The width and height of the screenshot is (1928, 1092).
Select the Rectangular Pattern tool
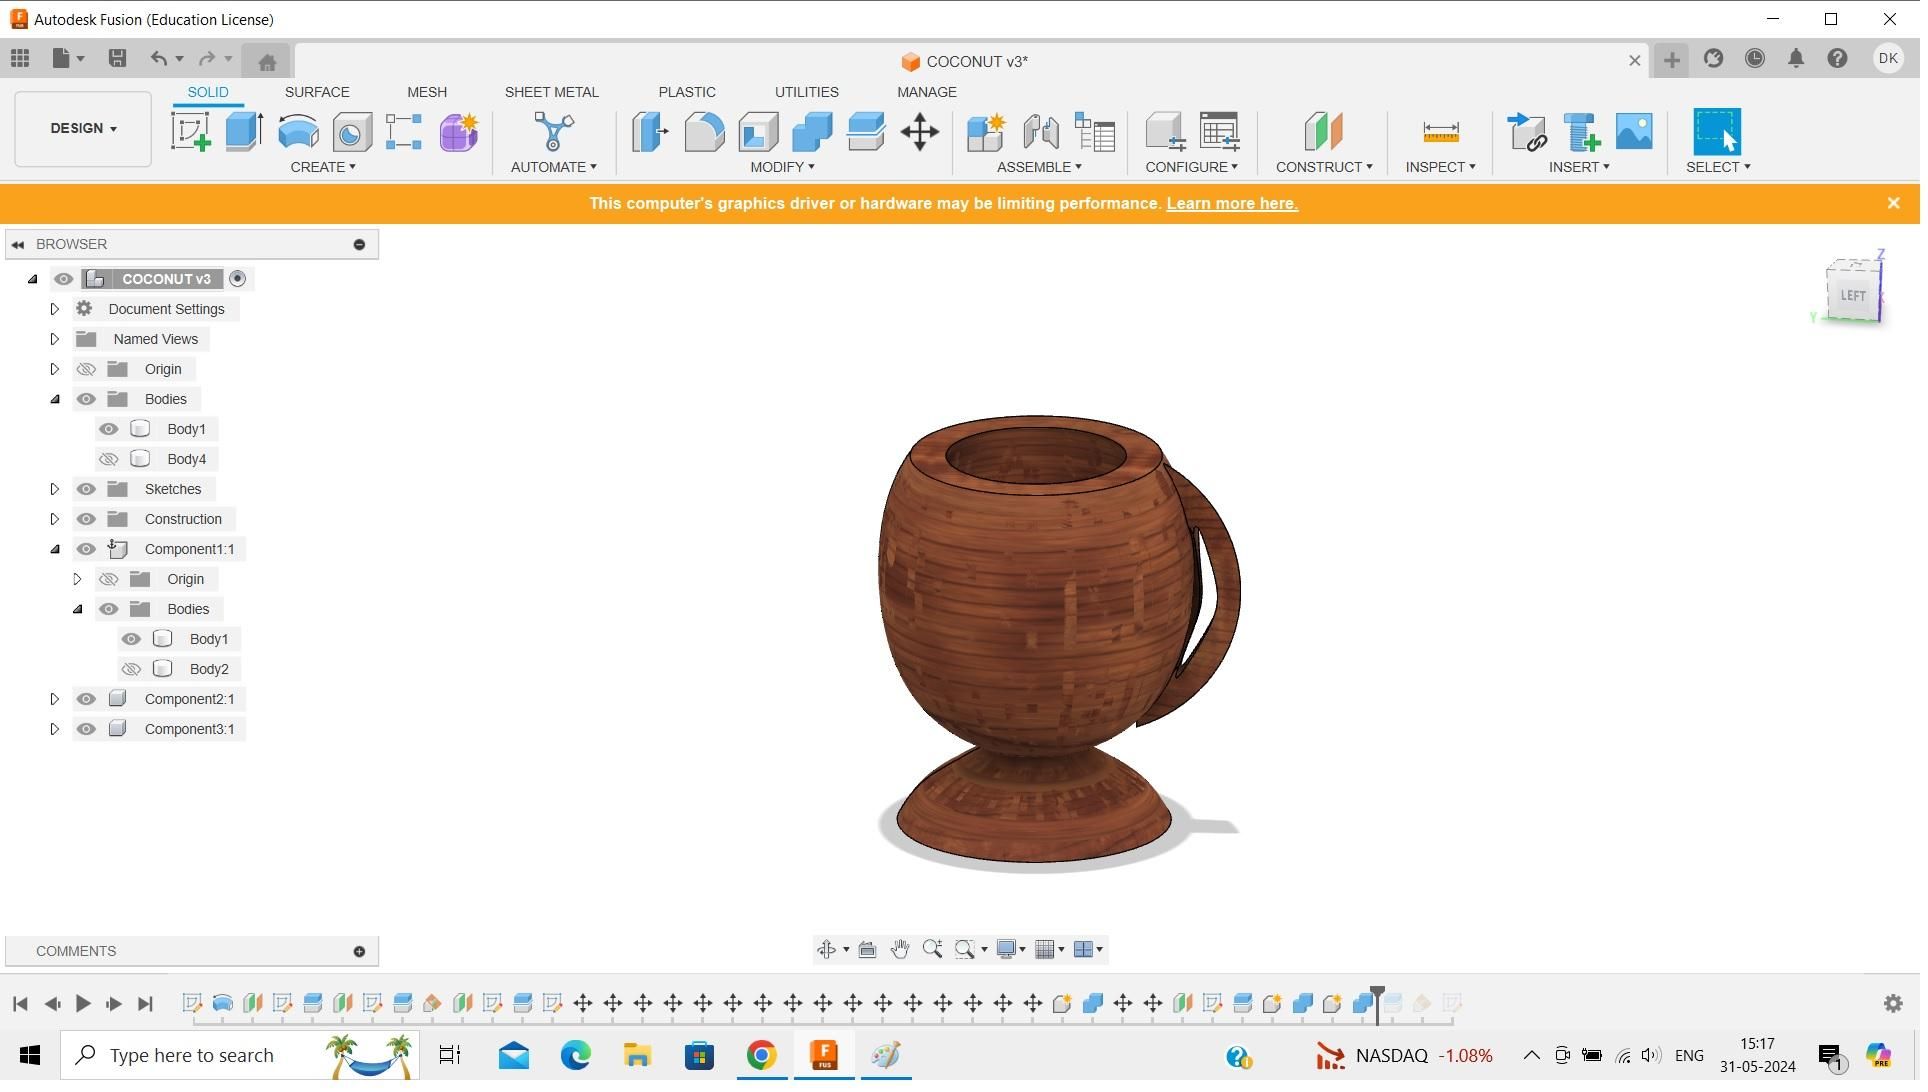tap(404, 132)
